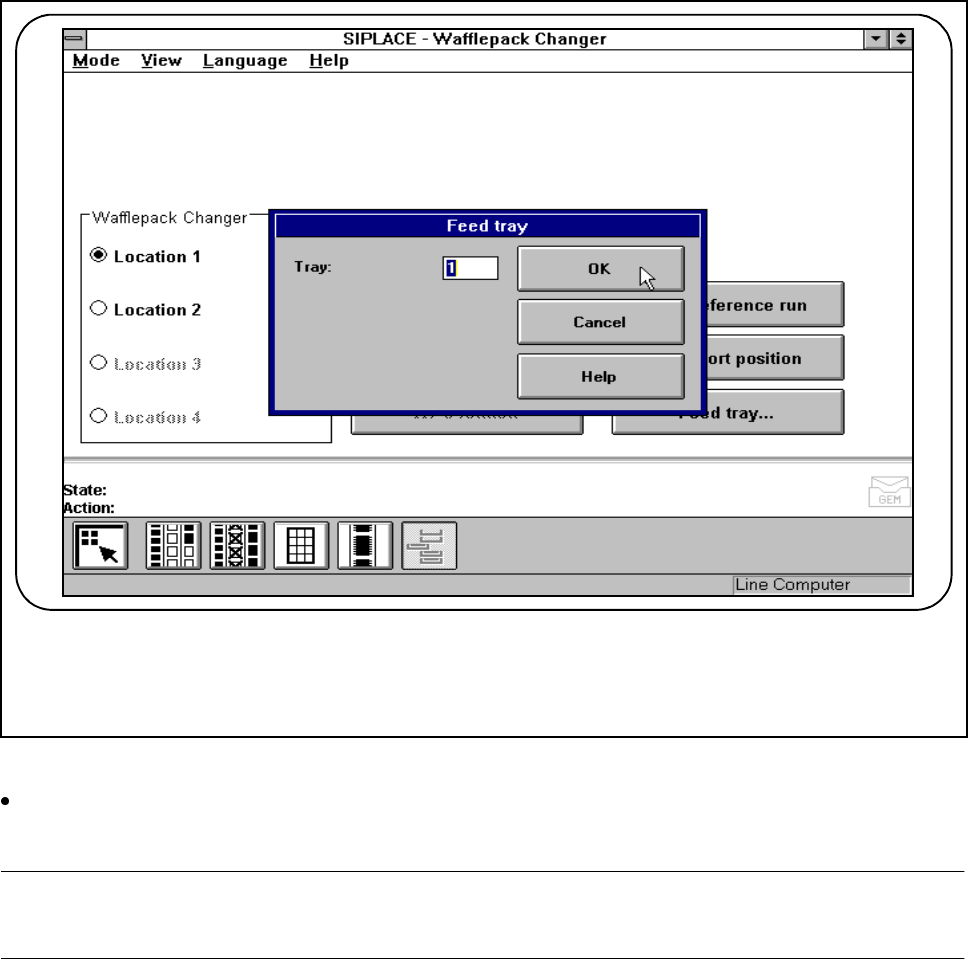Confirm the Feed tray dialog with OK
Image resolution: width=968 pixels, height=959 pixels.
point(601,269)
